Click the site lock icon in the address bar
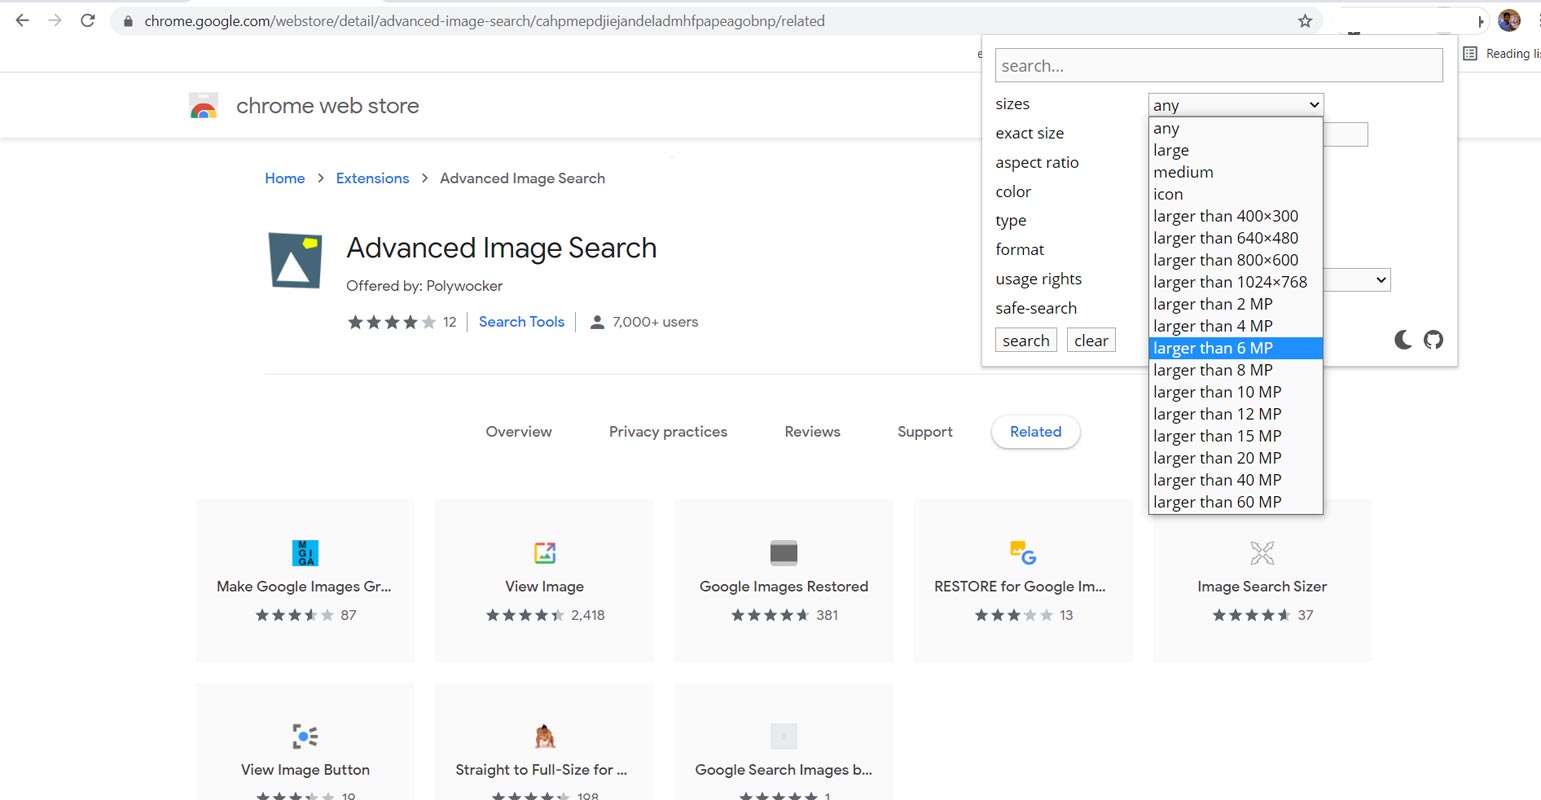The height and width of the screenshot is (800, 1541). (x=128, y=21)
